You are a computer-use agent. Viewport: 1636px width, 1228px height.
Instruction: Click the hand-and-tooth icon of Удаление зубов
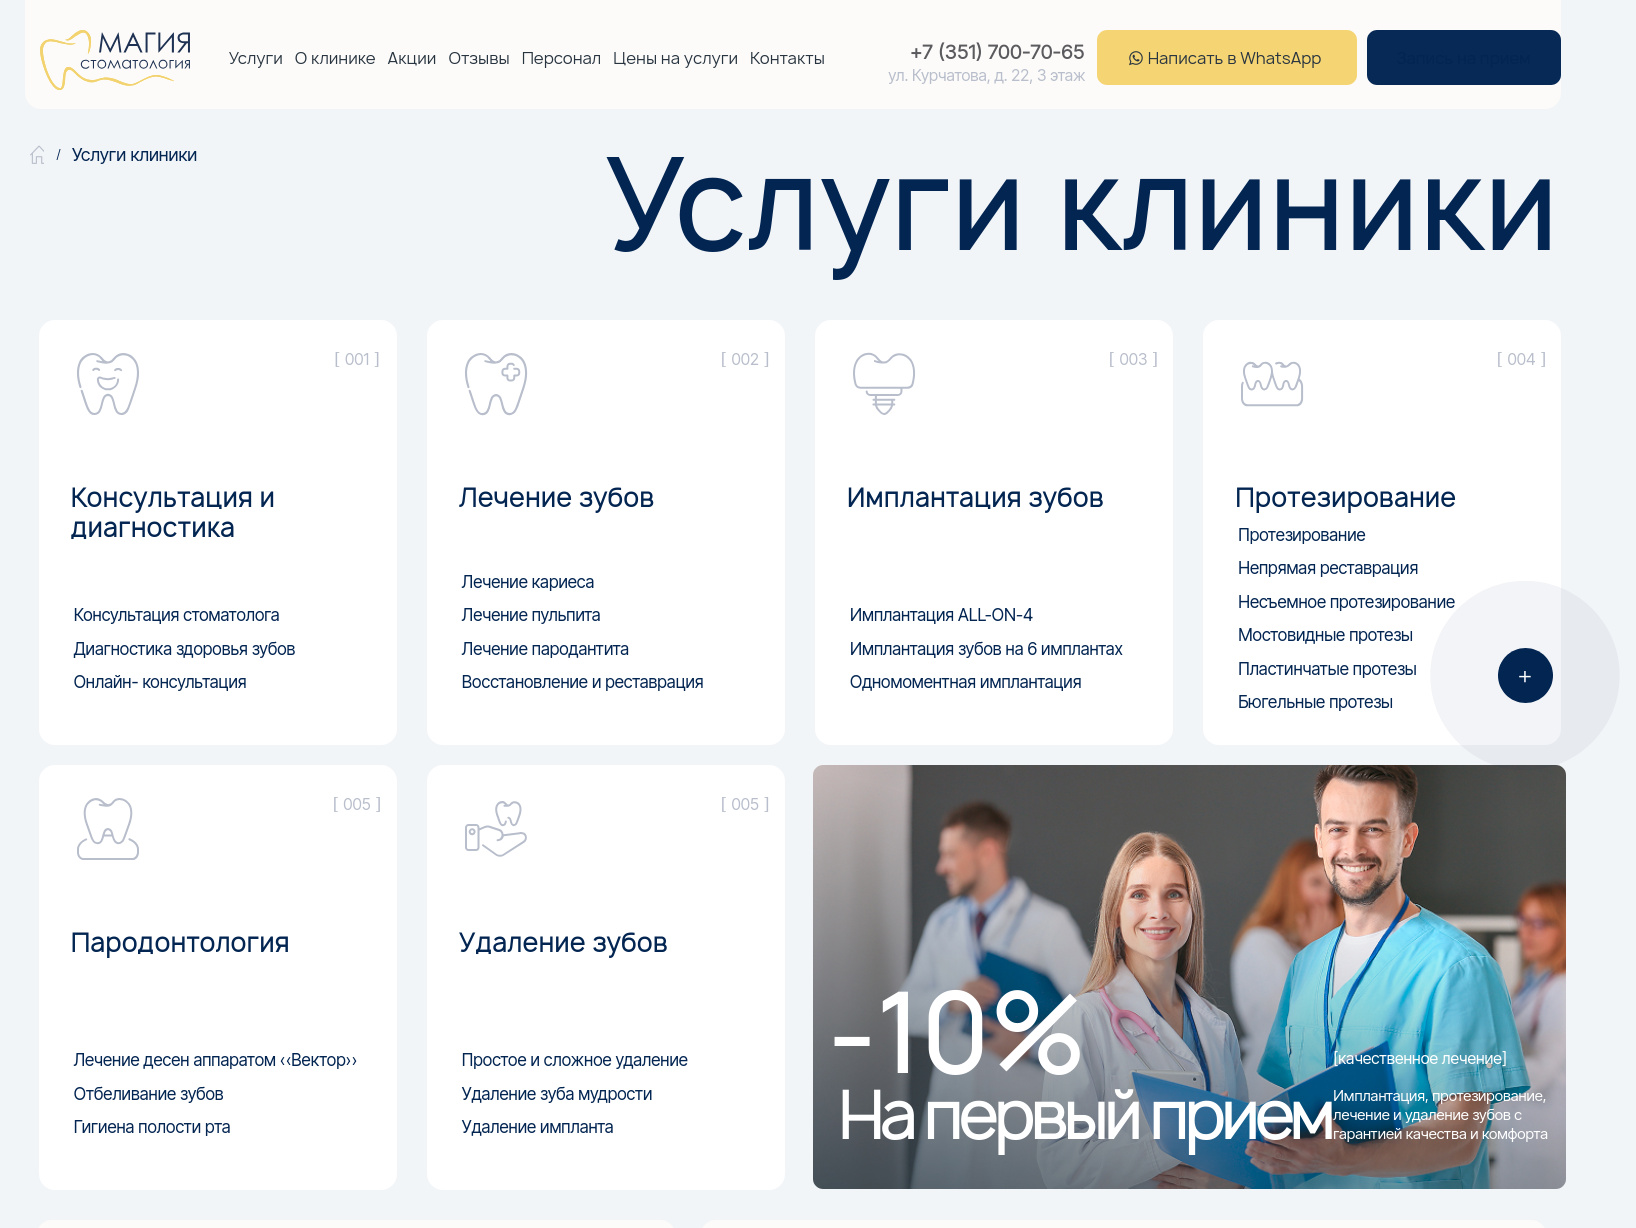tap(496, 829)
